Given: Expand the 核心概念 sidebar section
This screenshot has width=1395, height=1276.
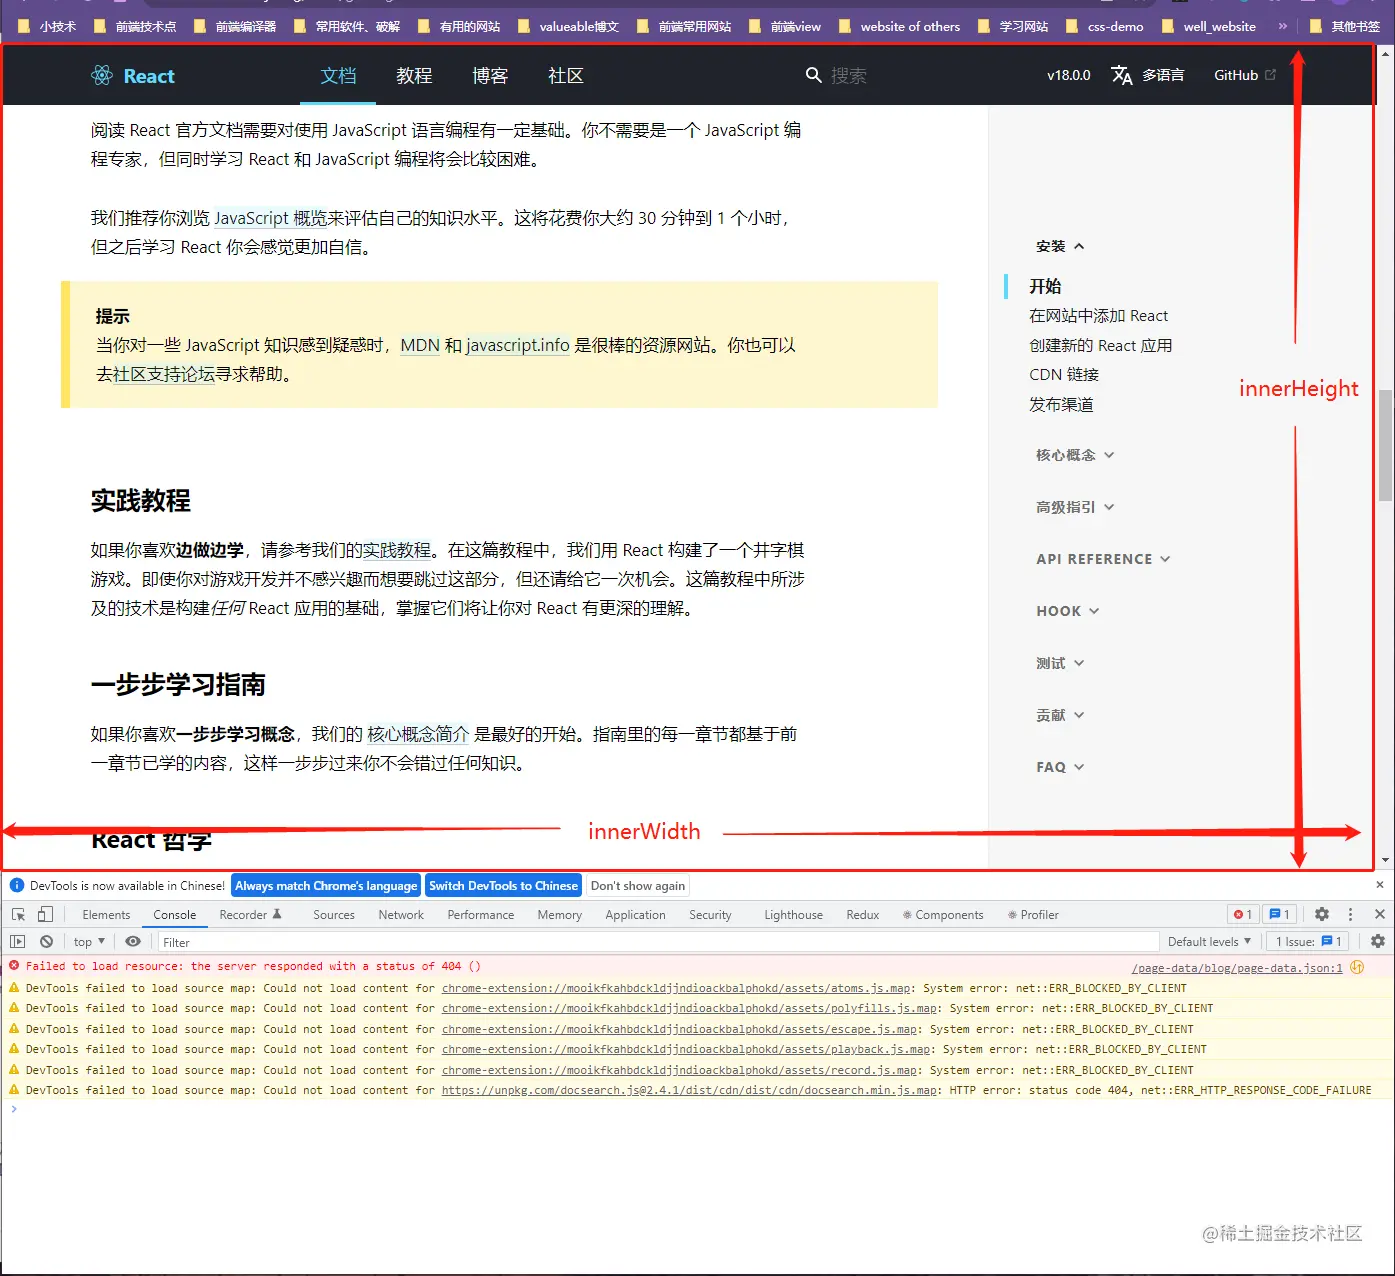Looking at the screenshot, I should coord(1075,455).
